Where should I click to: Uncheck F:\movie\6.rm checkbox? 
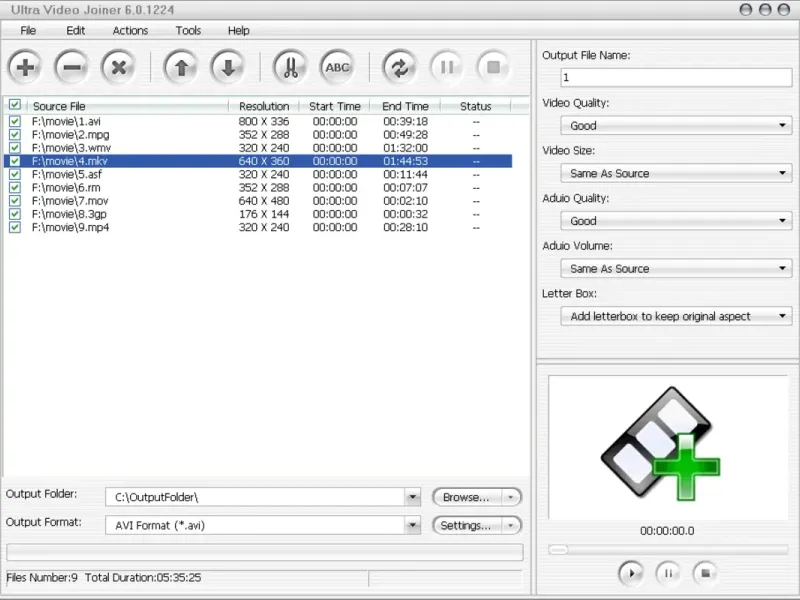pos(15,188)
